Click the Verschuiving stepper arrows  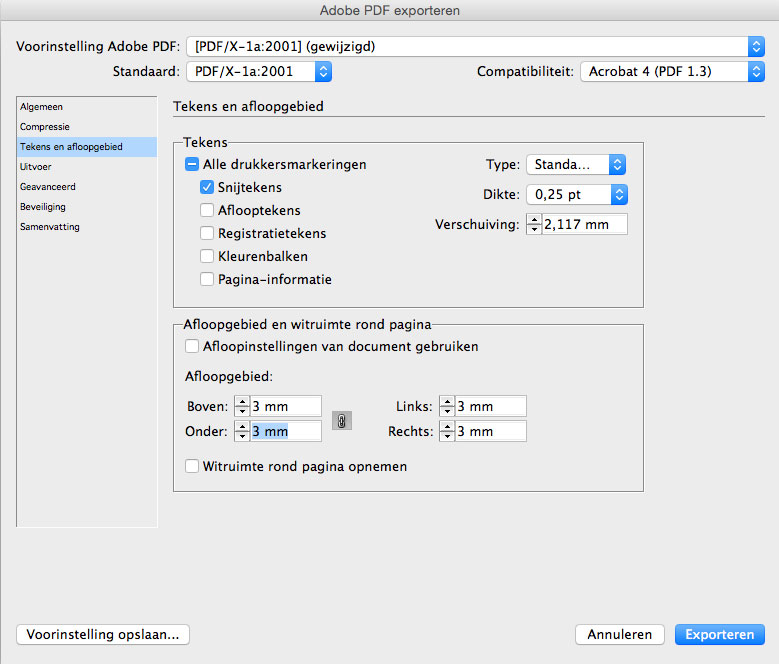[x=534, y=224]
